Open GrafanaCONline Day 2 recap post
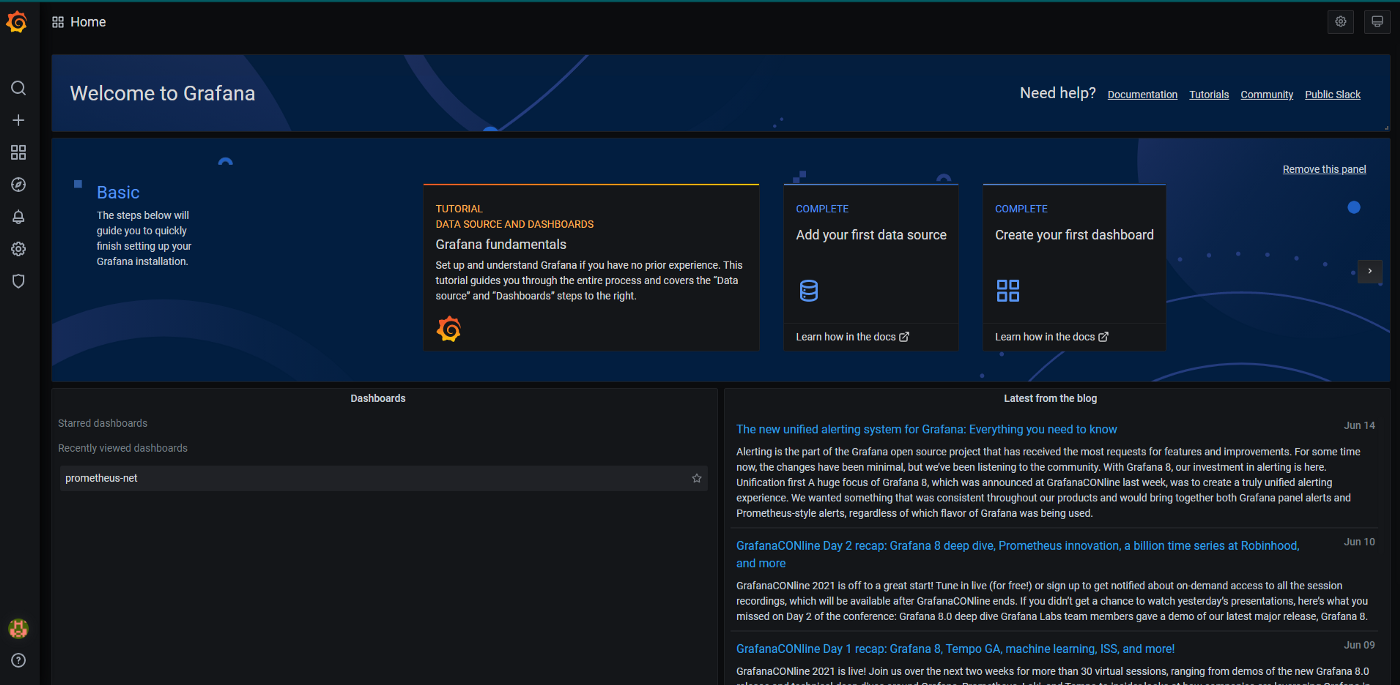Viewport: 1400px width, 685px height. point(1017,554)
